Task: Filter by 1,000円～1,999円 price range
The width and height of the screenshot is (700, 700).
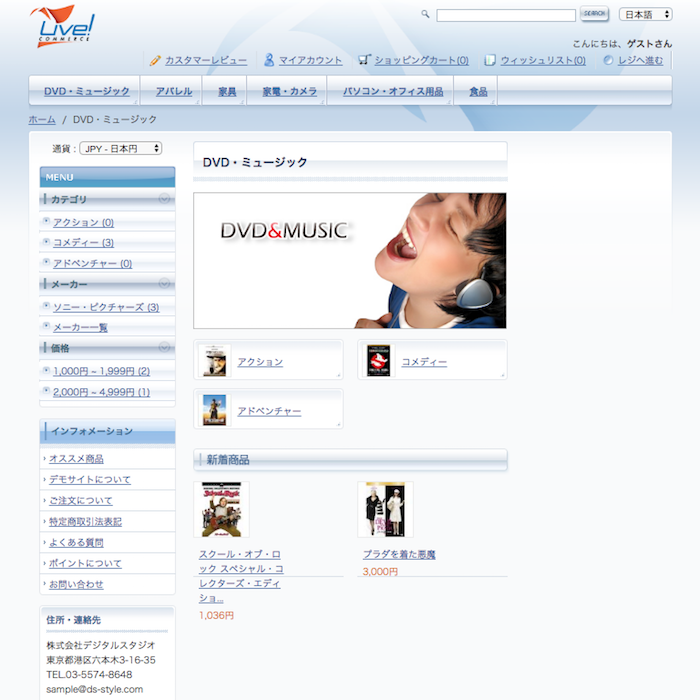Action: (x=101, y=371)
